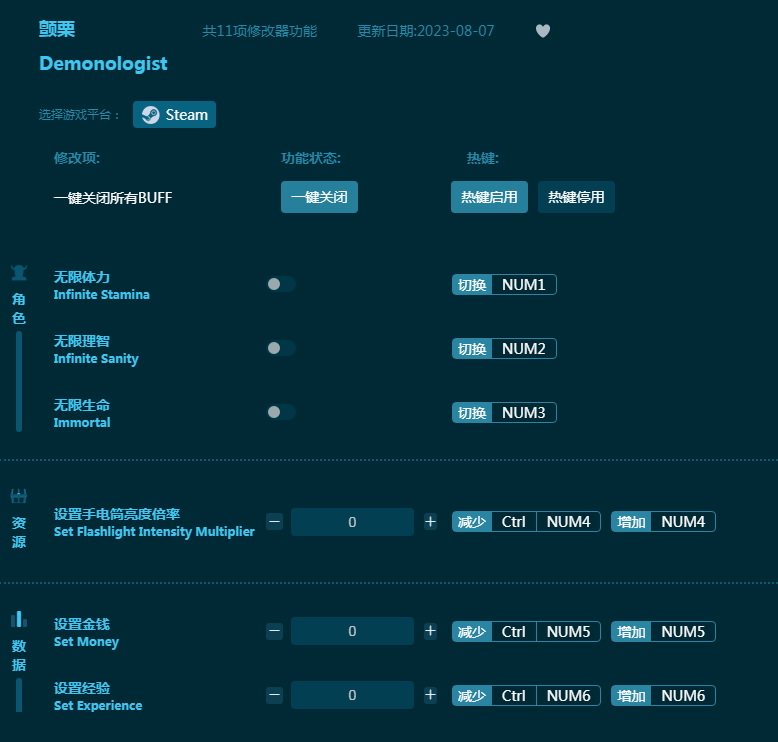Click the Set Experience value field
The width and height of the screenshot is (778, 742).
coord(352,695)
